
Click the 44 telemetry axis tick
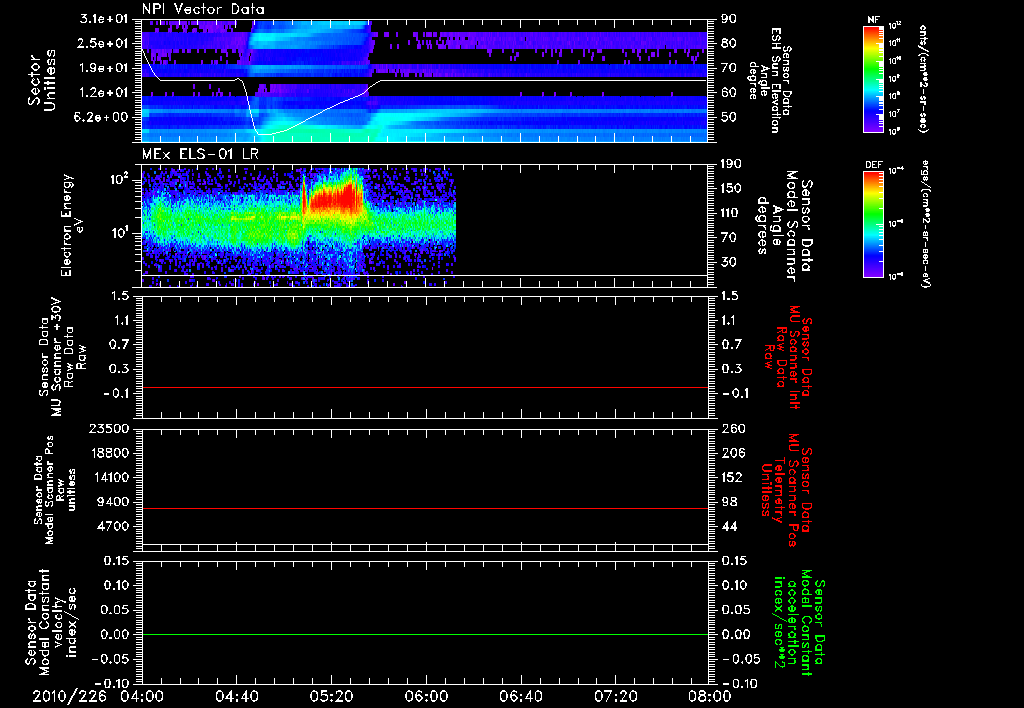[729, 526]
